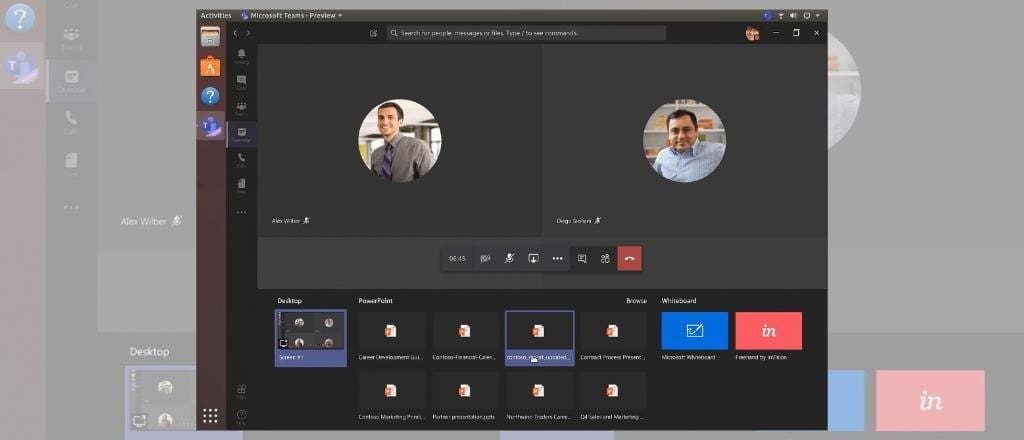This screenshot has width=1024, height=440.
Task: Go back with the navigation arrow
Action: (236, 33)
